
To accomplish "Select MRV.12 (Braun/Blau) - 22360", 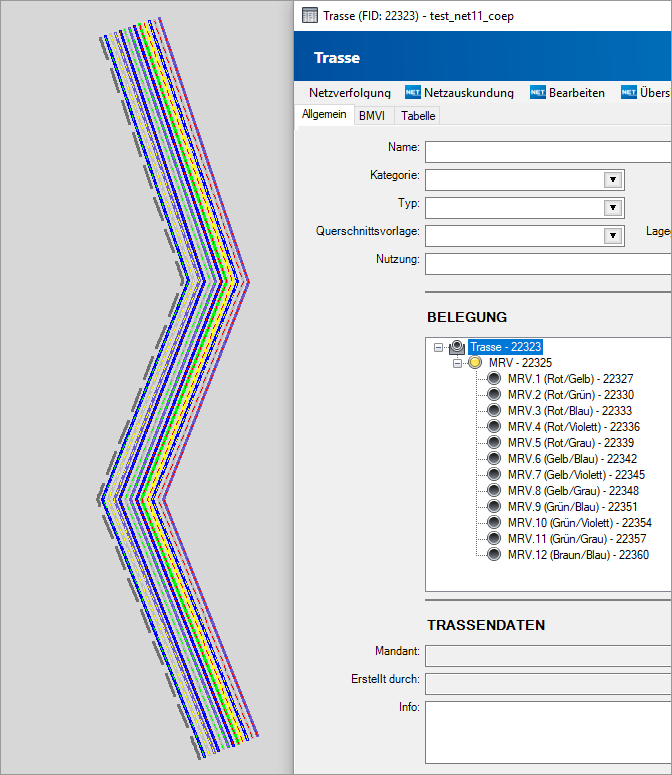I will coord(578,555).
